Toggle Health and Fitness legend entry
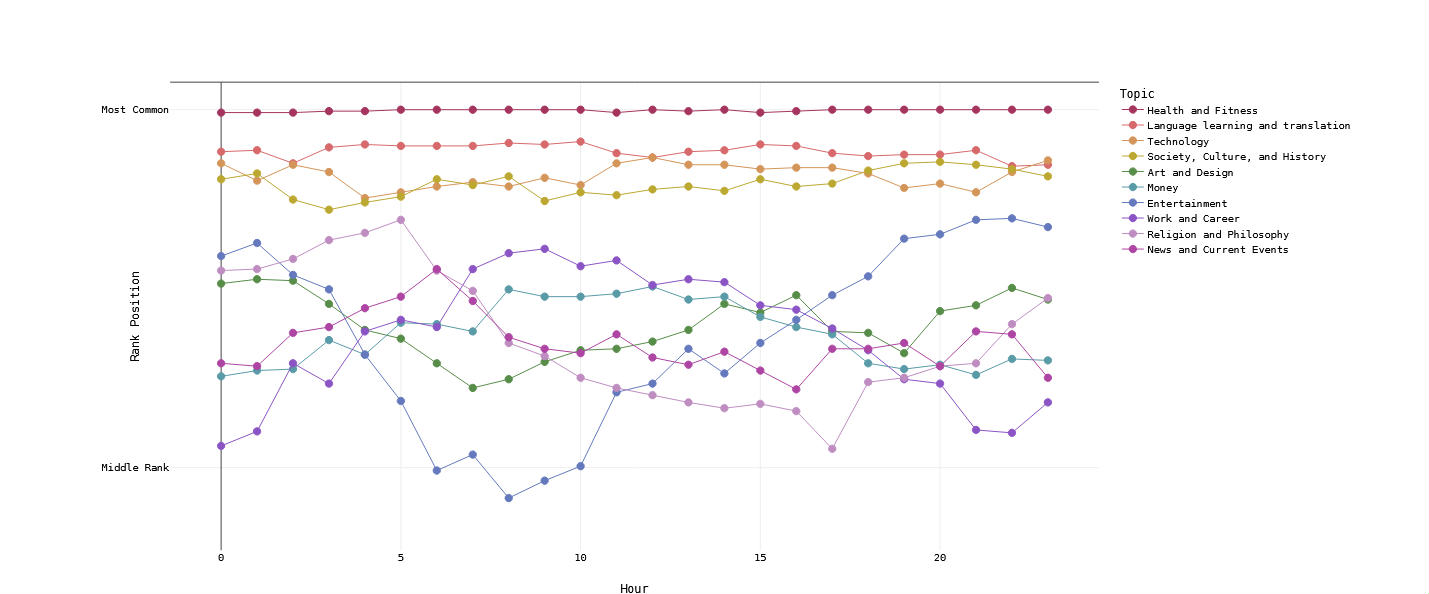Screen dimensions: 1429x594 pos(1202,110)
